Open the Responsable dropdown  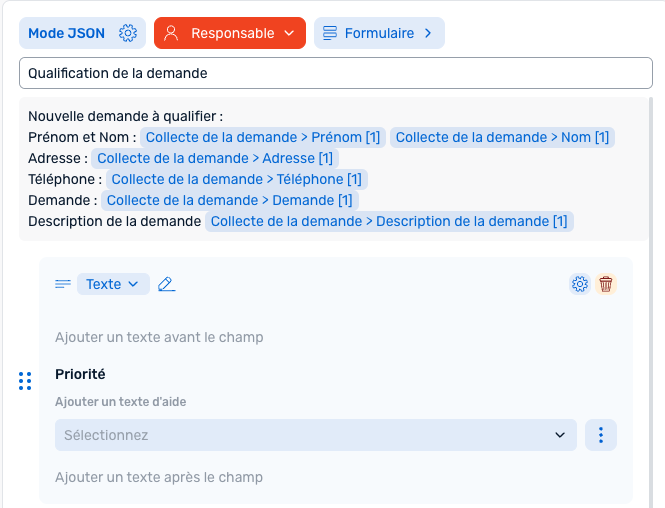pos(230,33)
